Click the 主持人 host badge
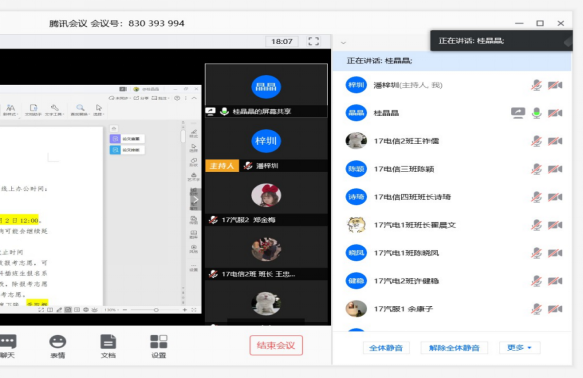Viewport: 583px width, 378px height. point(222,166)
